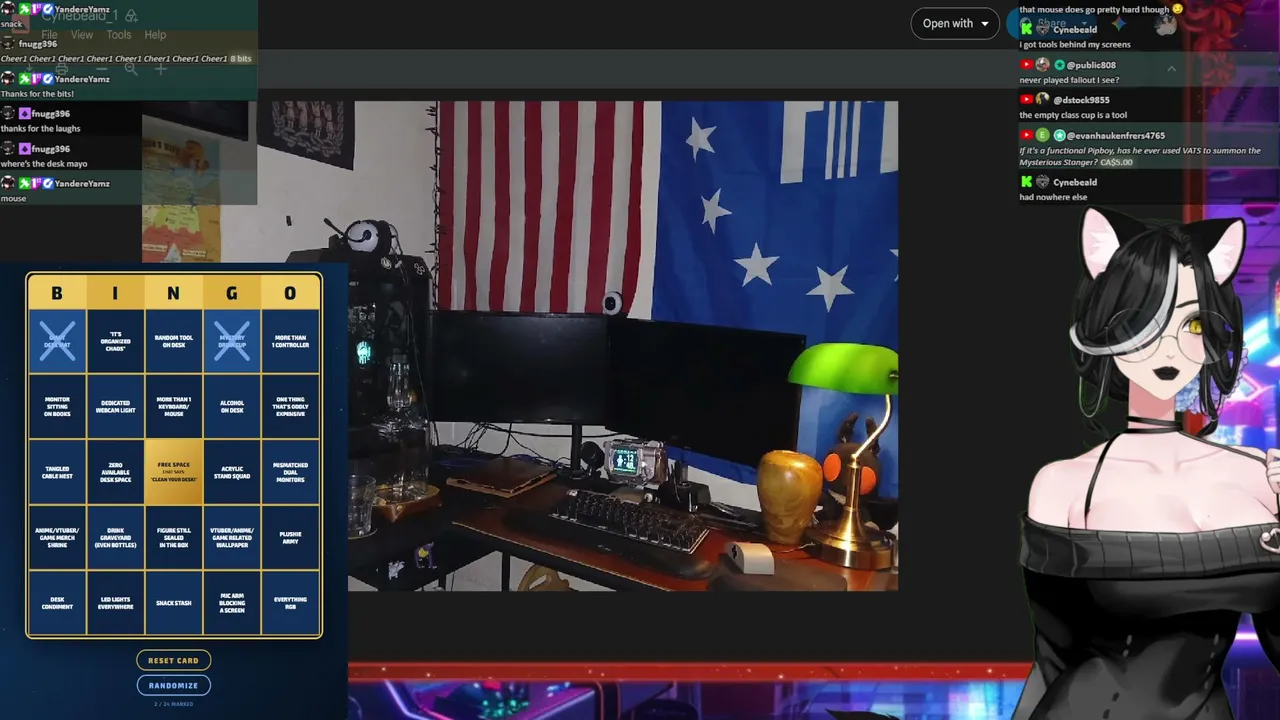This screenshot has width=1280, height=720.
Task: Click the YouTube icon beside @public808
Action: pos(1026,65)
